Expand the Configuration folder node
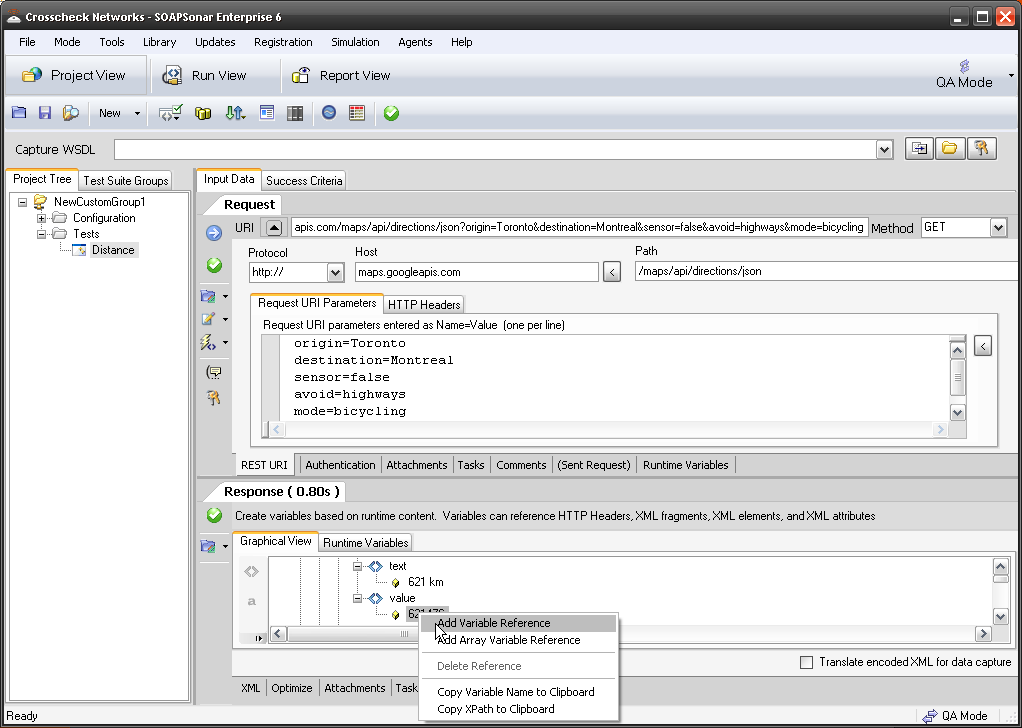 pos(42,218)
